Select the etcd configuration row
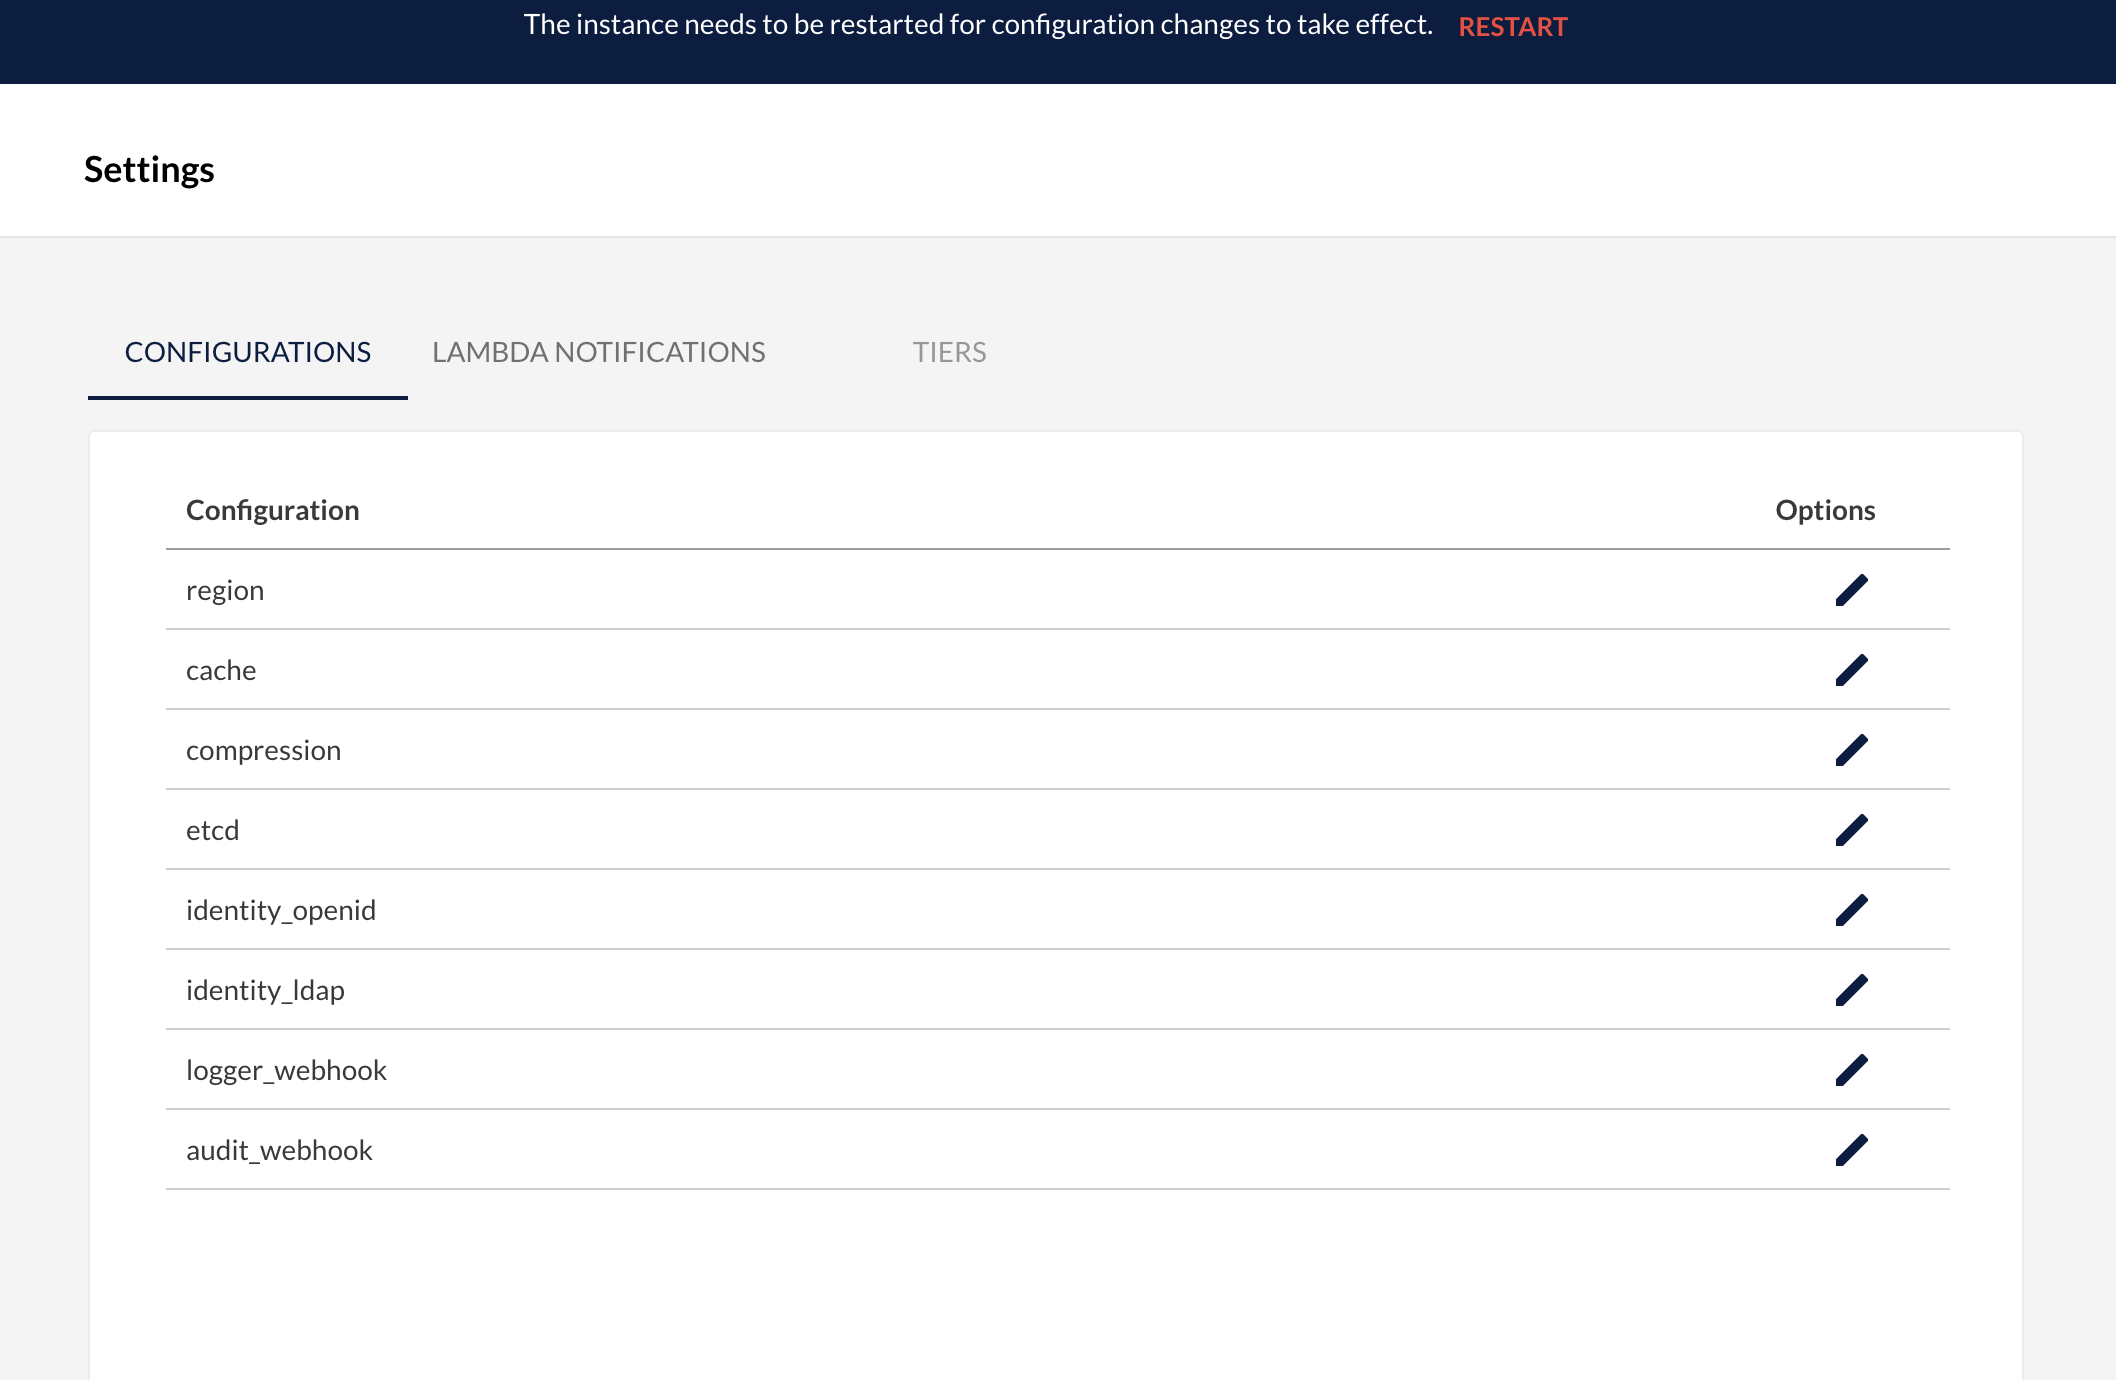 (212, 830)
